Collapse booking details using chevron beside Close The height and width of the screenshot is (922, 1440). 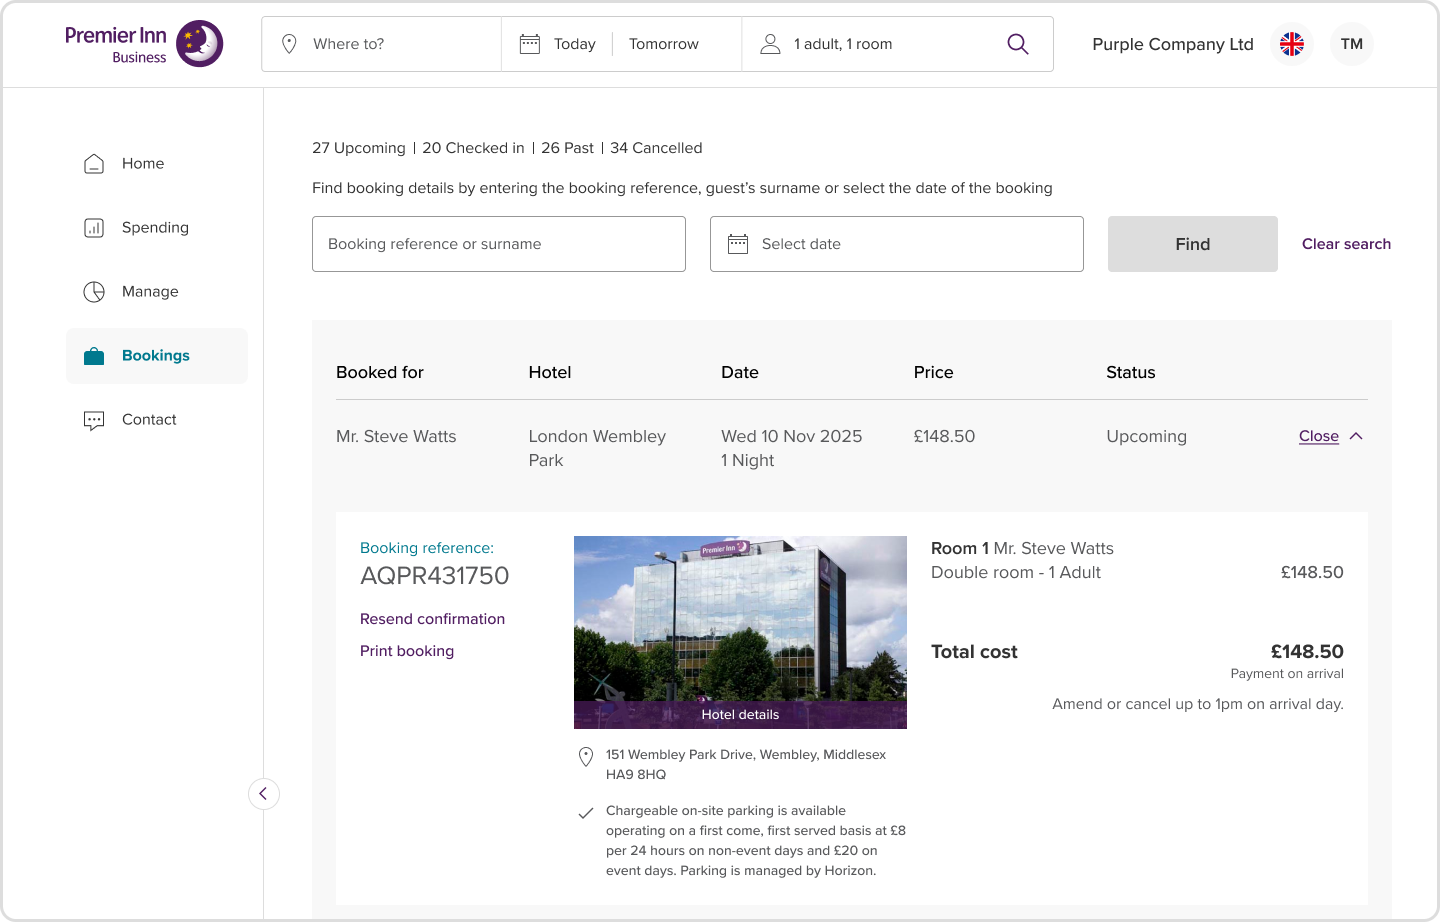coord(1356,436)
